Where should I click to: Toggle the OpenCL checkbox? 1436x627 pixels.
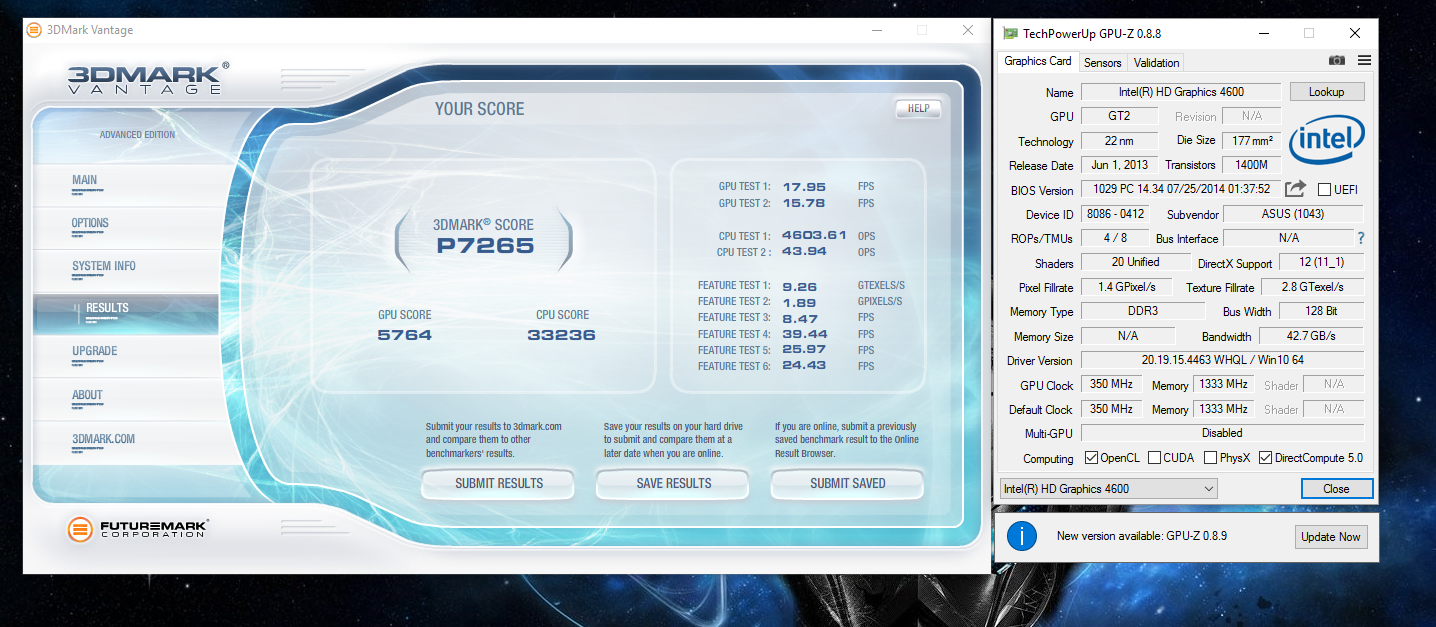click(x=1091, y=458)
